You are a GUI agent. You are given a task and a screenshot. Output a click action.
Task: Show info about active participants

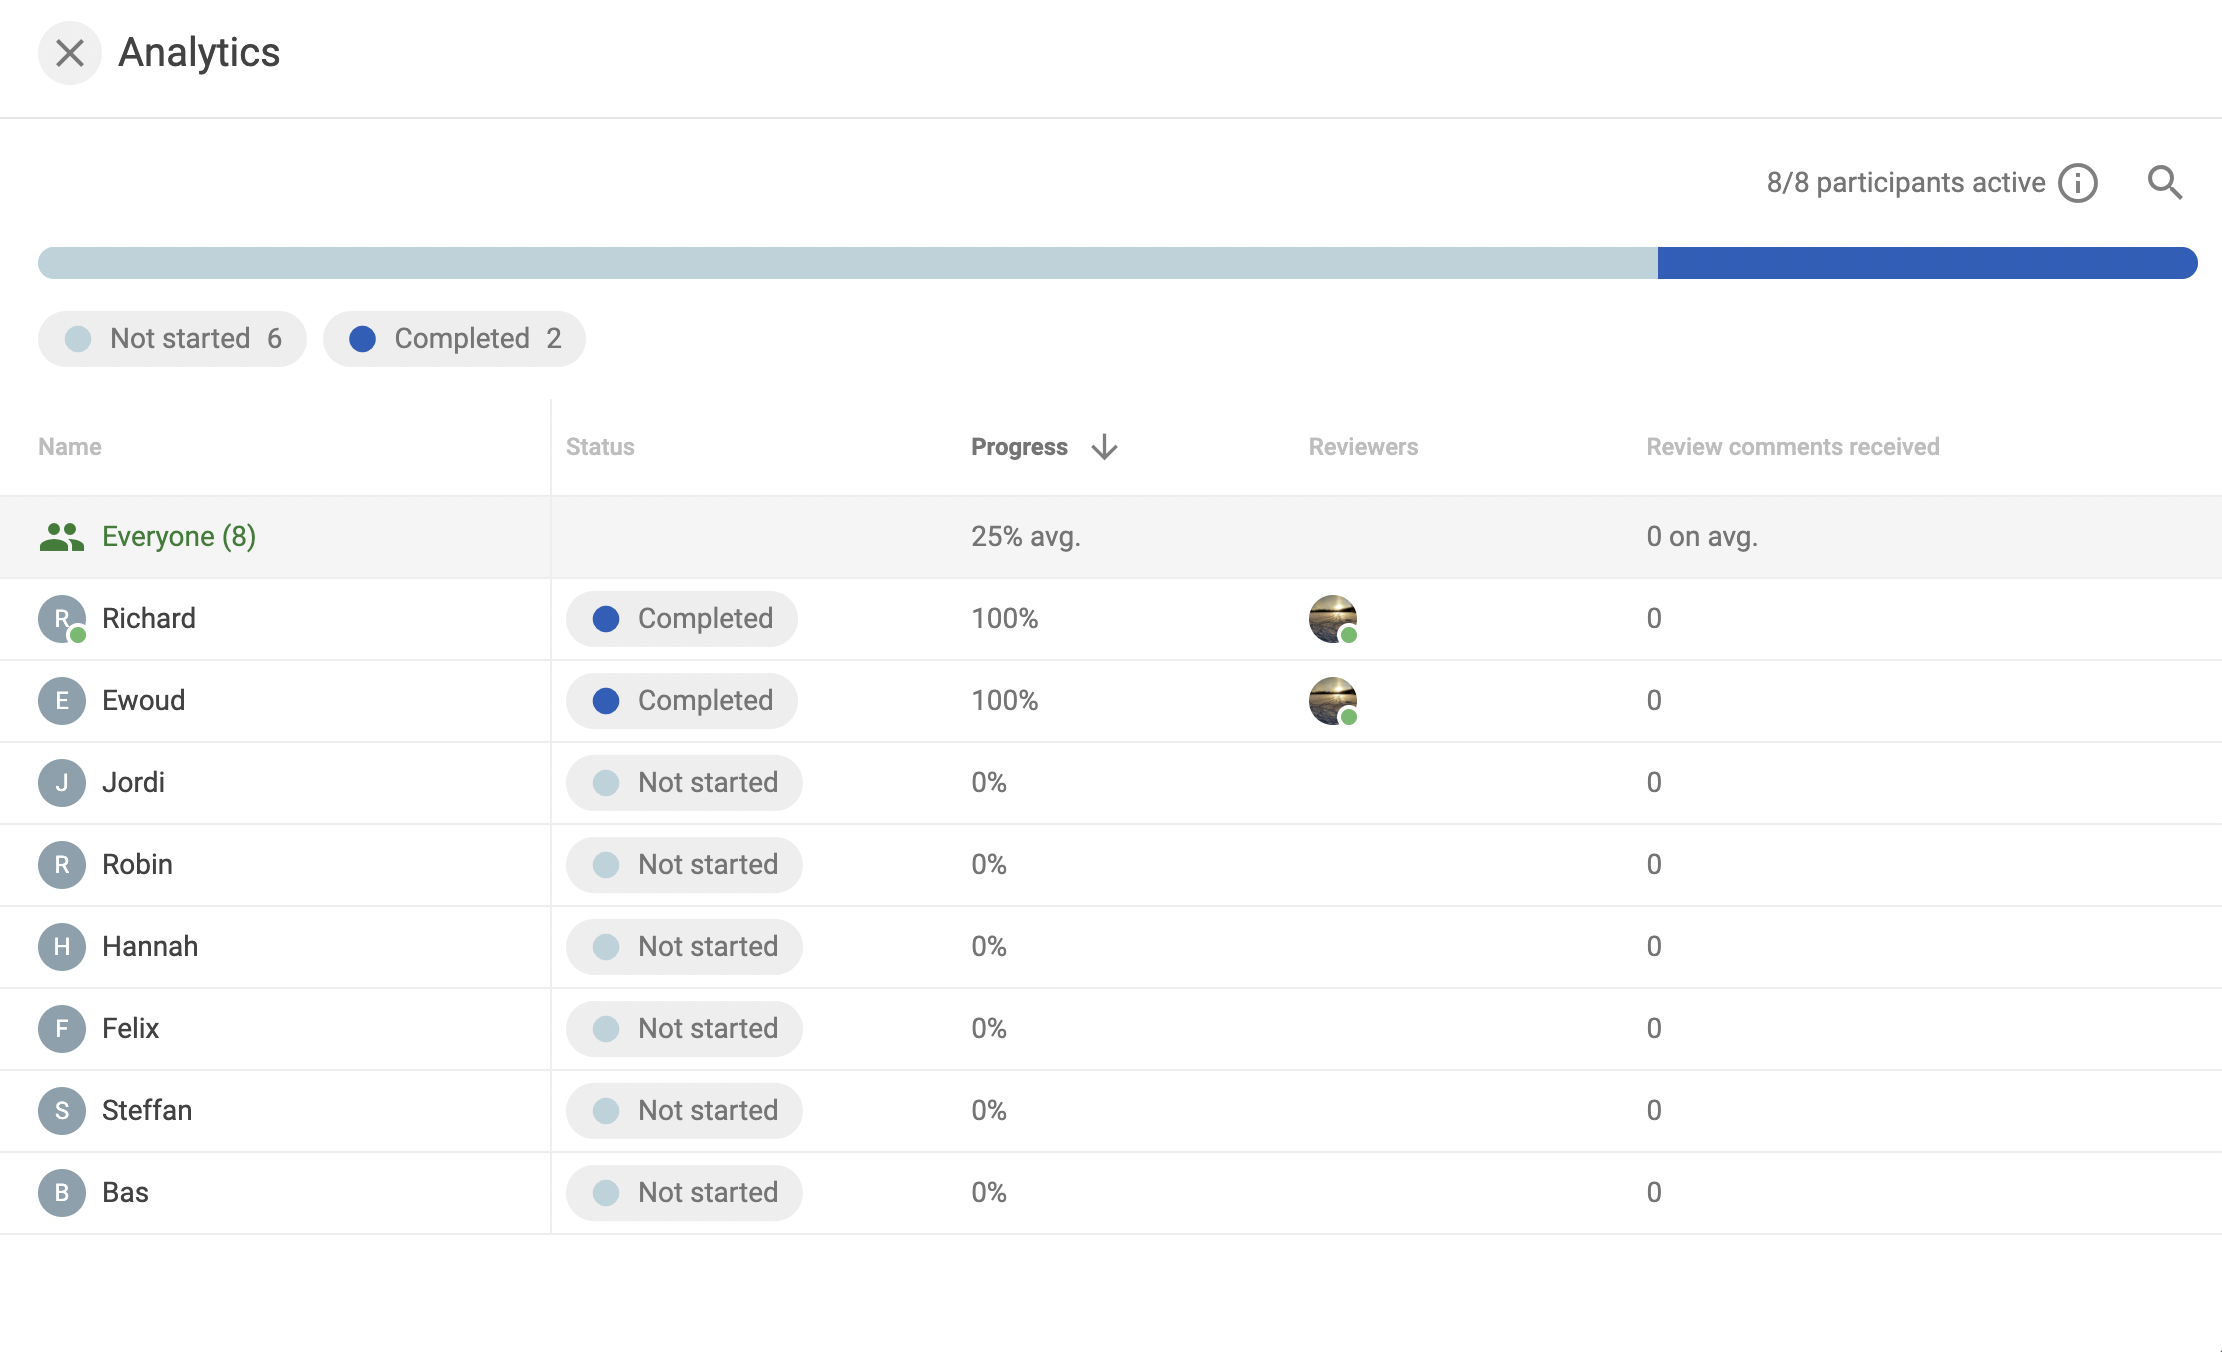tap(2078, 183)
